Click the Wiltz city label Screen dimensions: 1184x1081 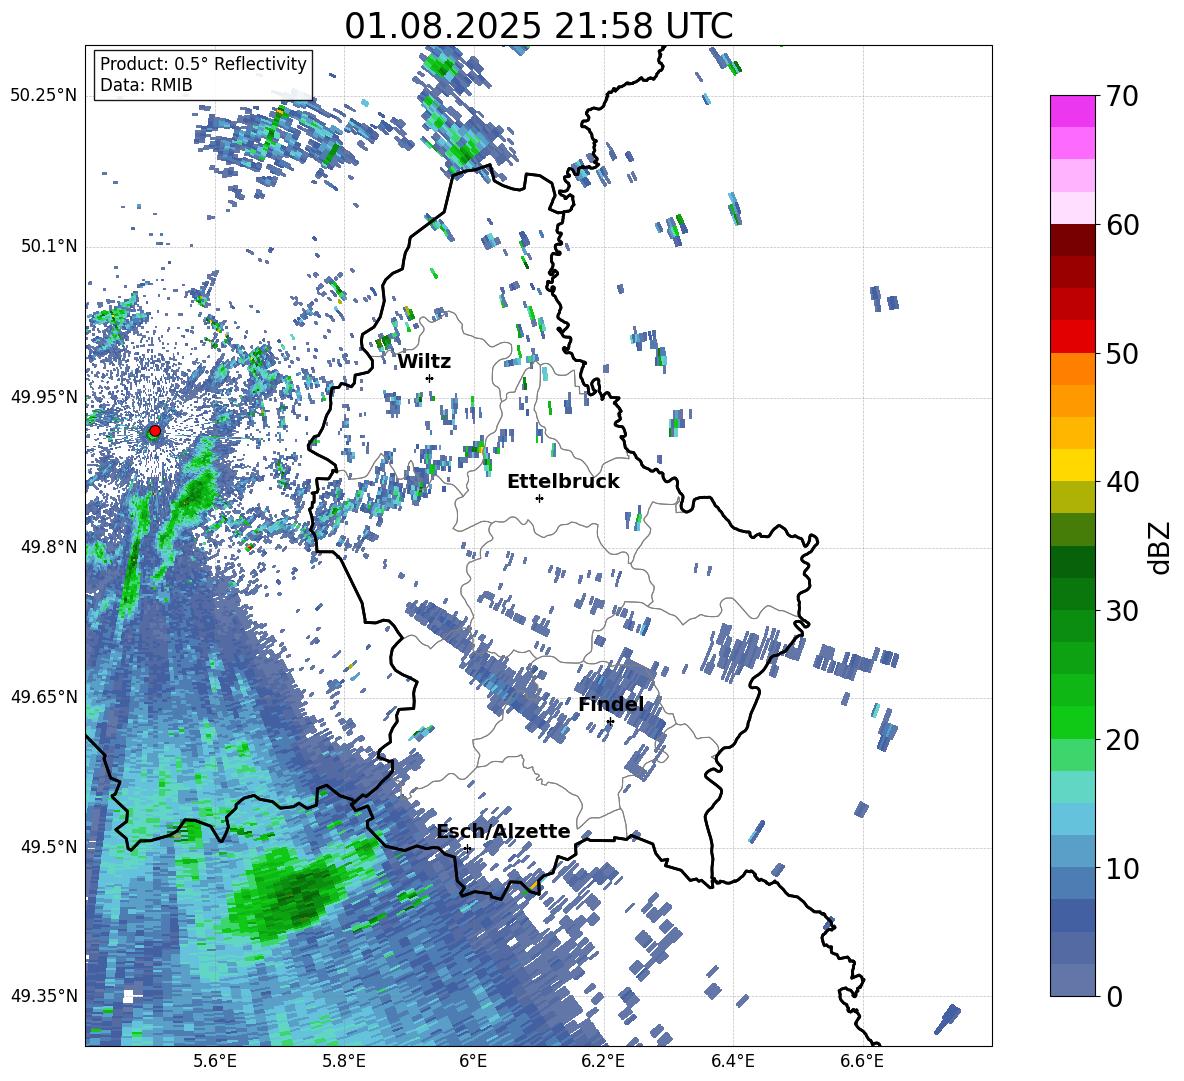point(424,362)
